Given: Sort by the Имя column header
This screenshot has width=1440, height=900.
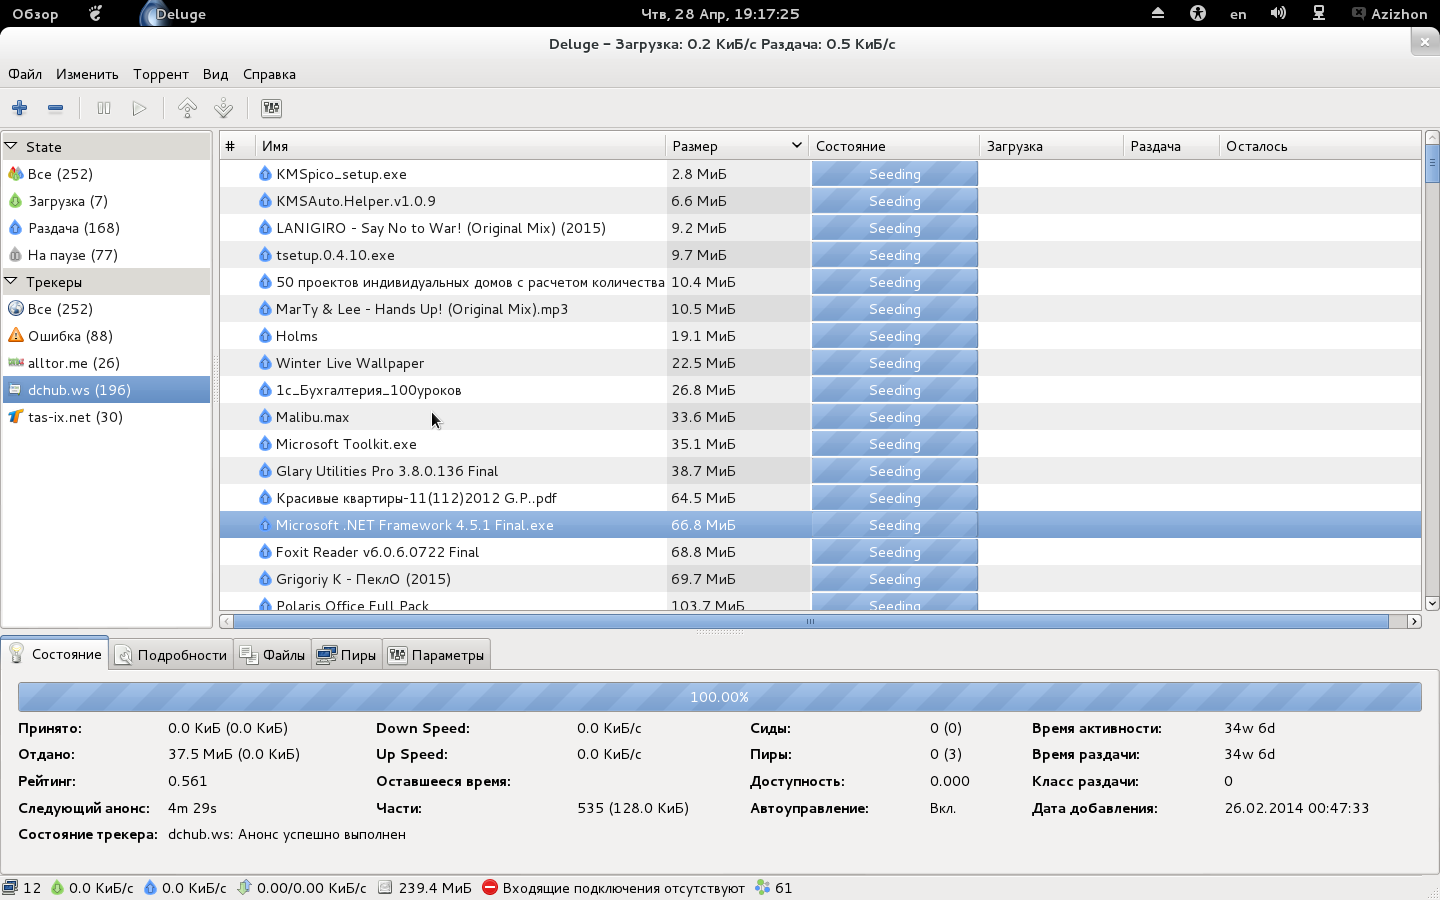Looking at the screenshot, I should click(460, 146).
